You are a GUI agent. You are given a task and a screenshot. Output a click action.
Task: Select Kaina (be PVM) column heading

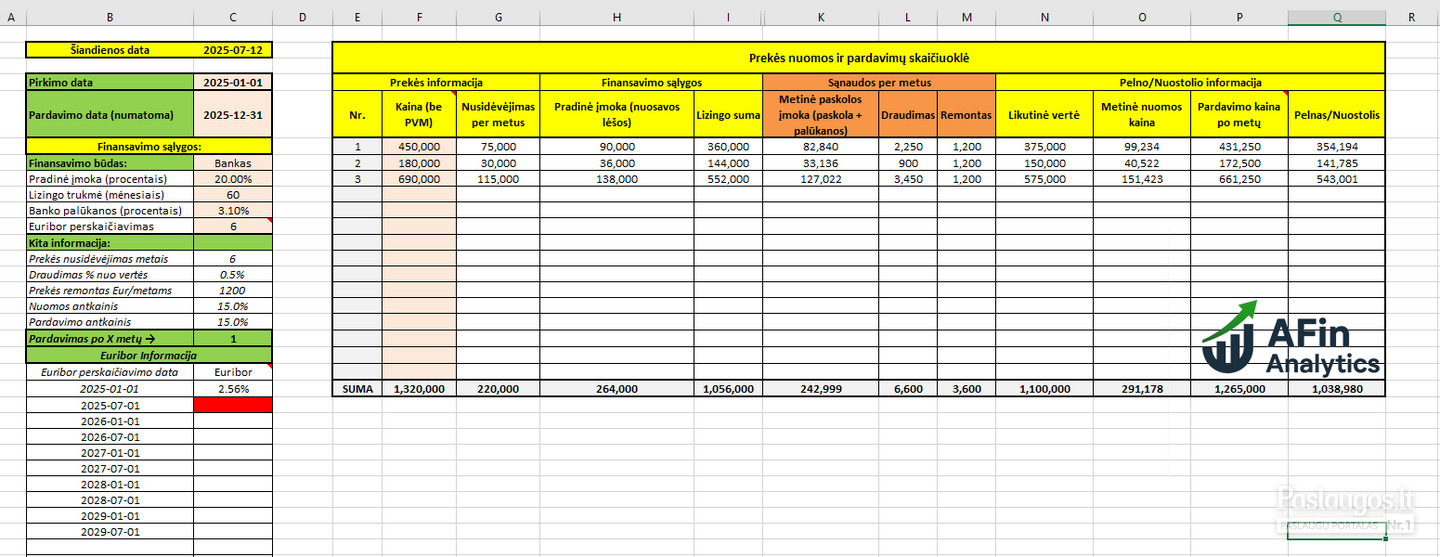(x=419, y=115)
